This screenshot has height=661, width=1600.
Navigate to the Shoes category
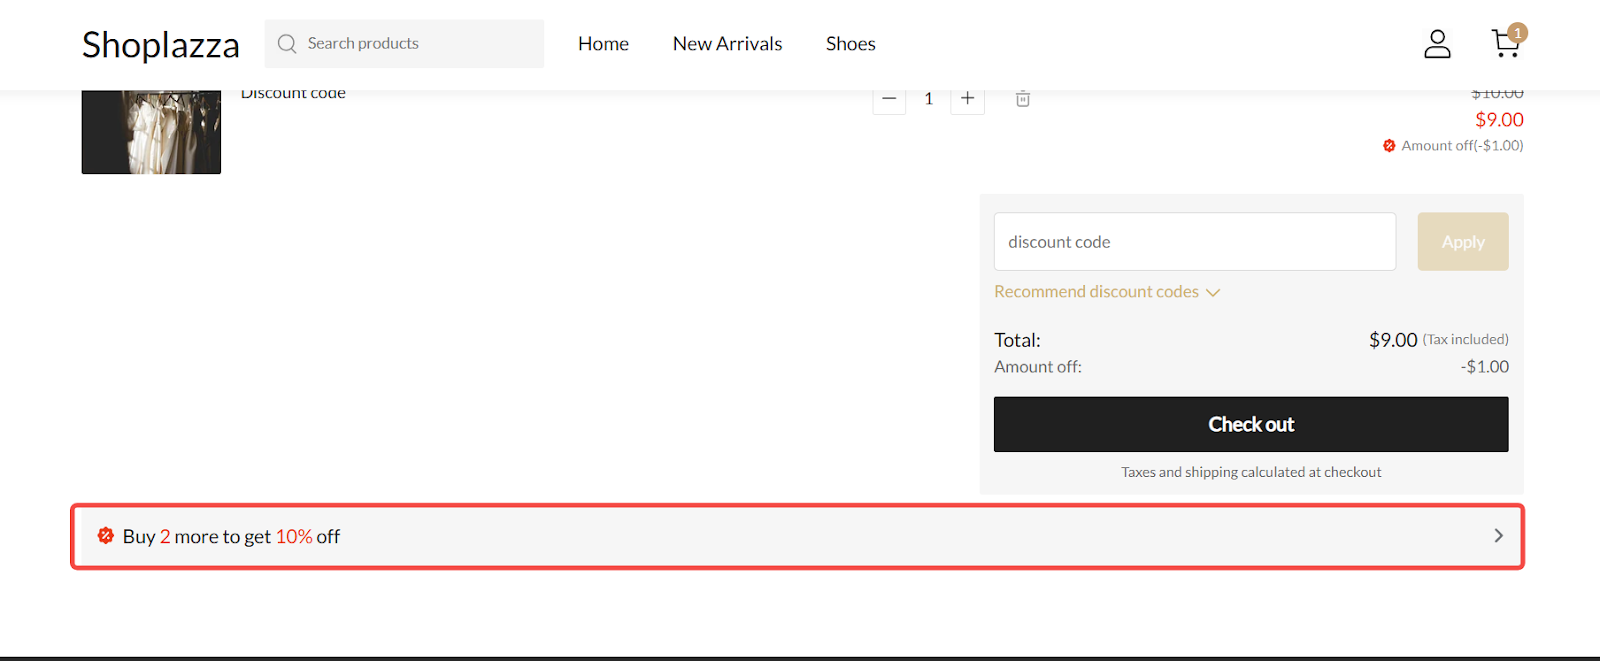coord(850,44)
